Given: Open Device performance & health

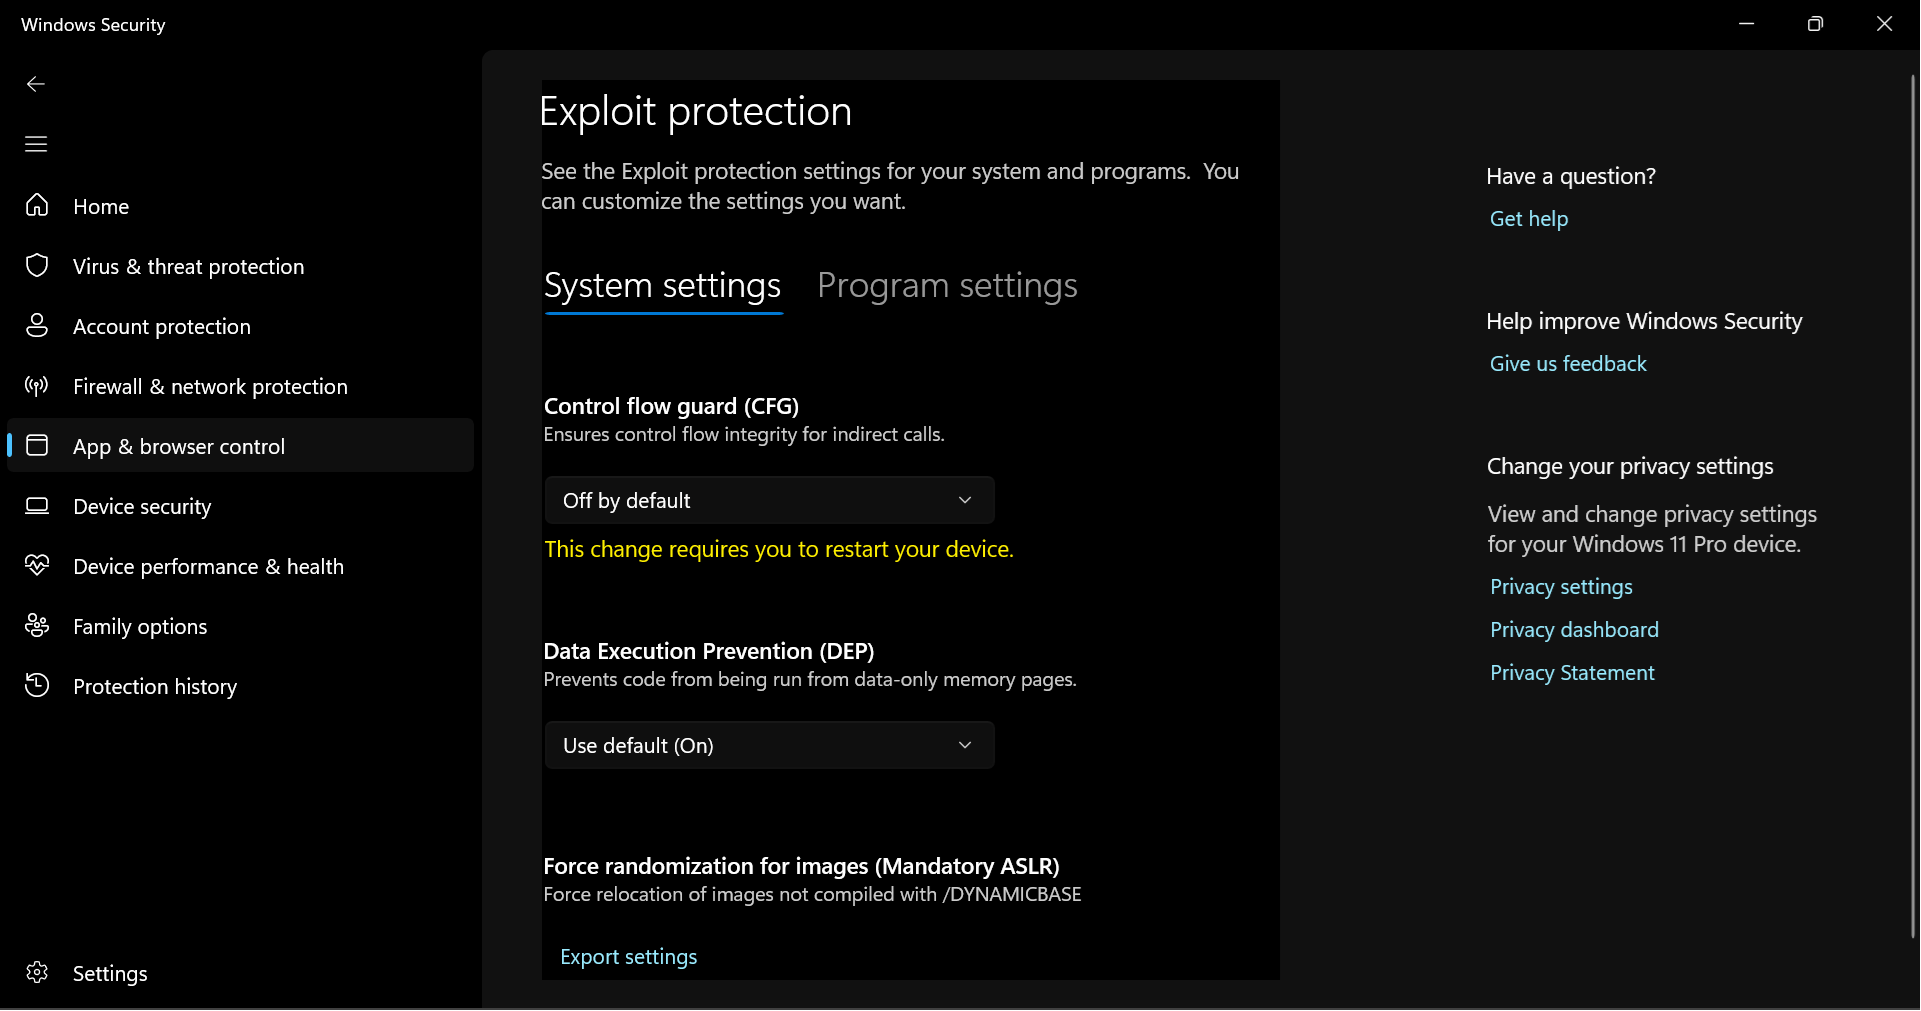Looking at the screenshot, I should pyautogui.click(x=240, y=566).
